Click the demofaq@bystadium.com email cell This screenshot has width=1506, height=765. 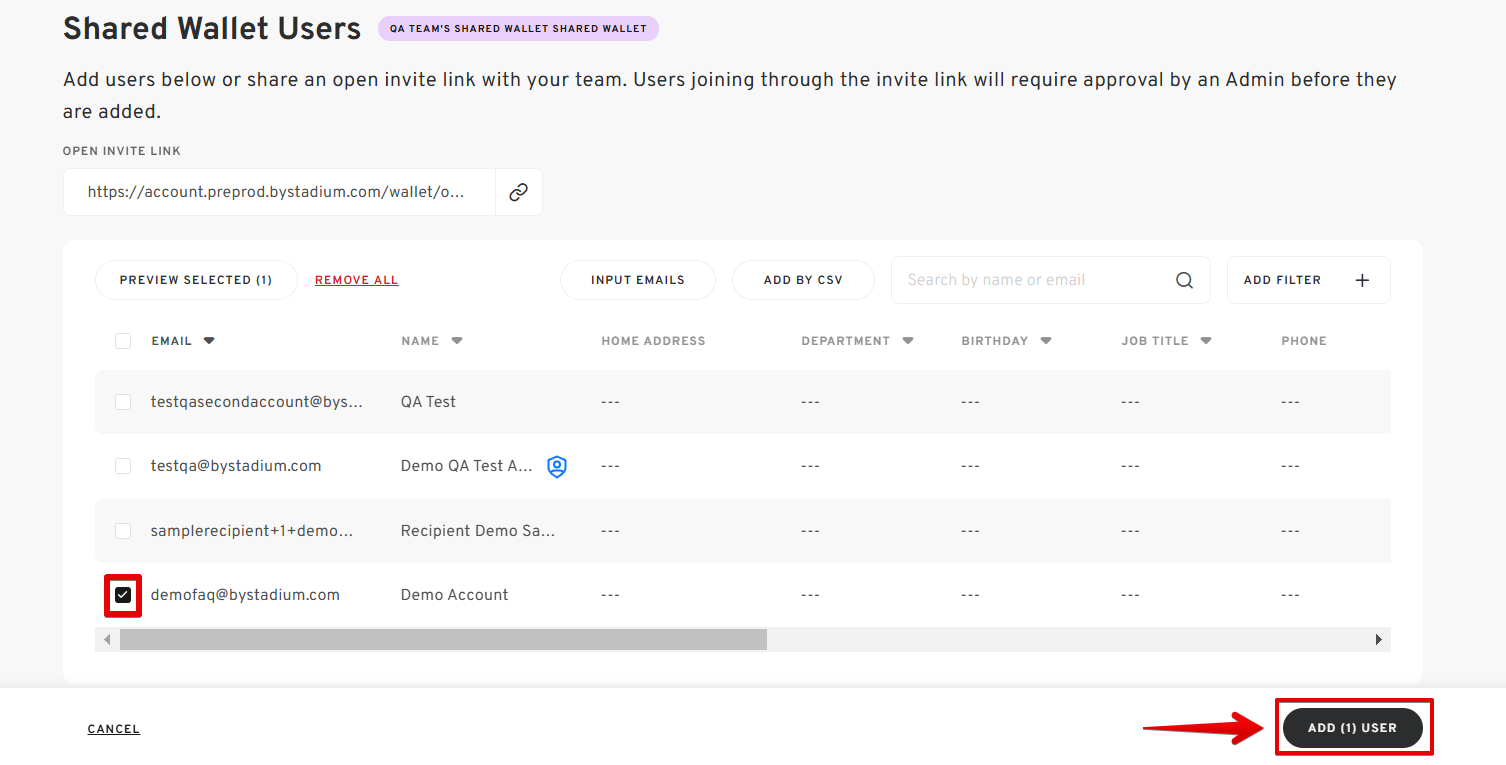(x=245, y=595)
